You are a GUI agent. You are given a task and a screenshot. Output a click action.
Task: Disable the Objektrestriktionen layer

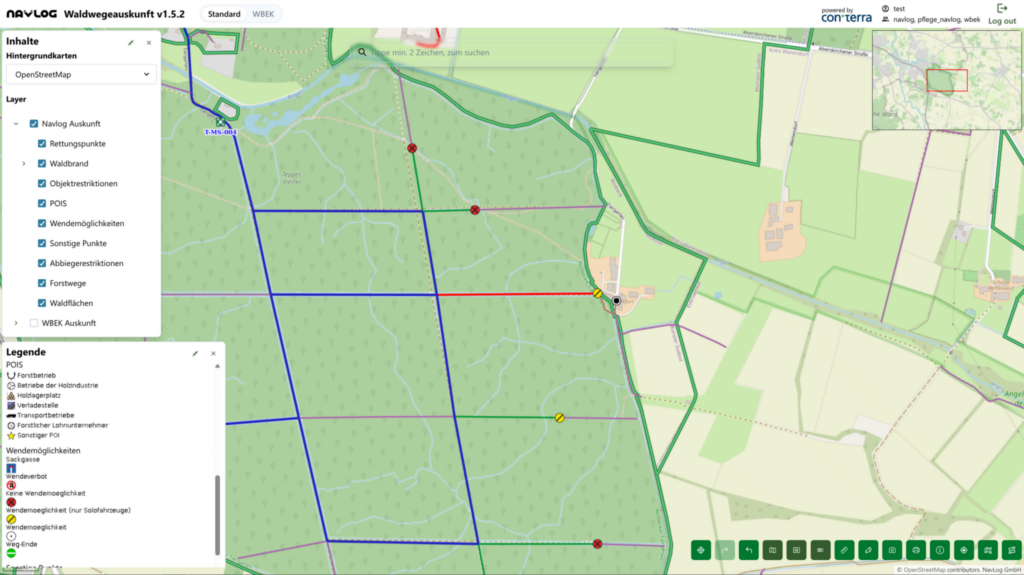(x=42, y=184)
